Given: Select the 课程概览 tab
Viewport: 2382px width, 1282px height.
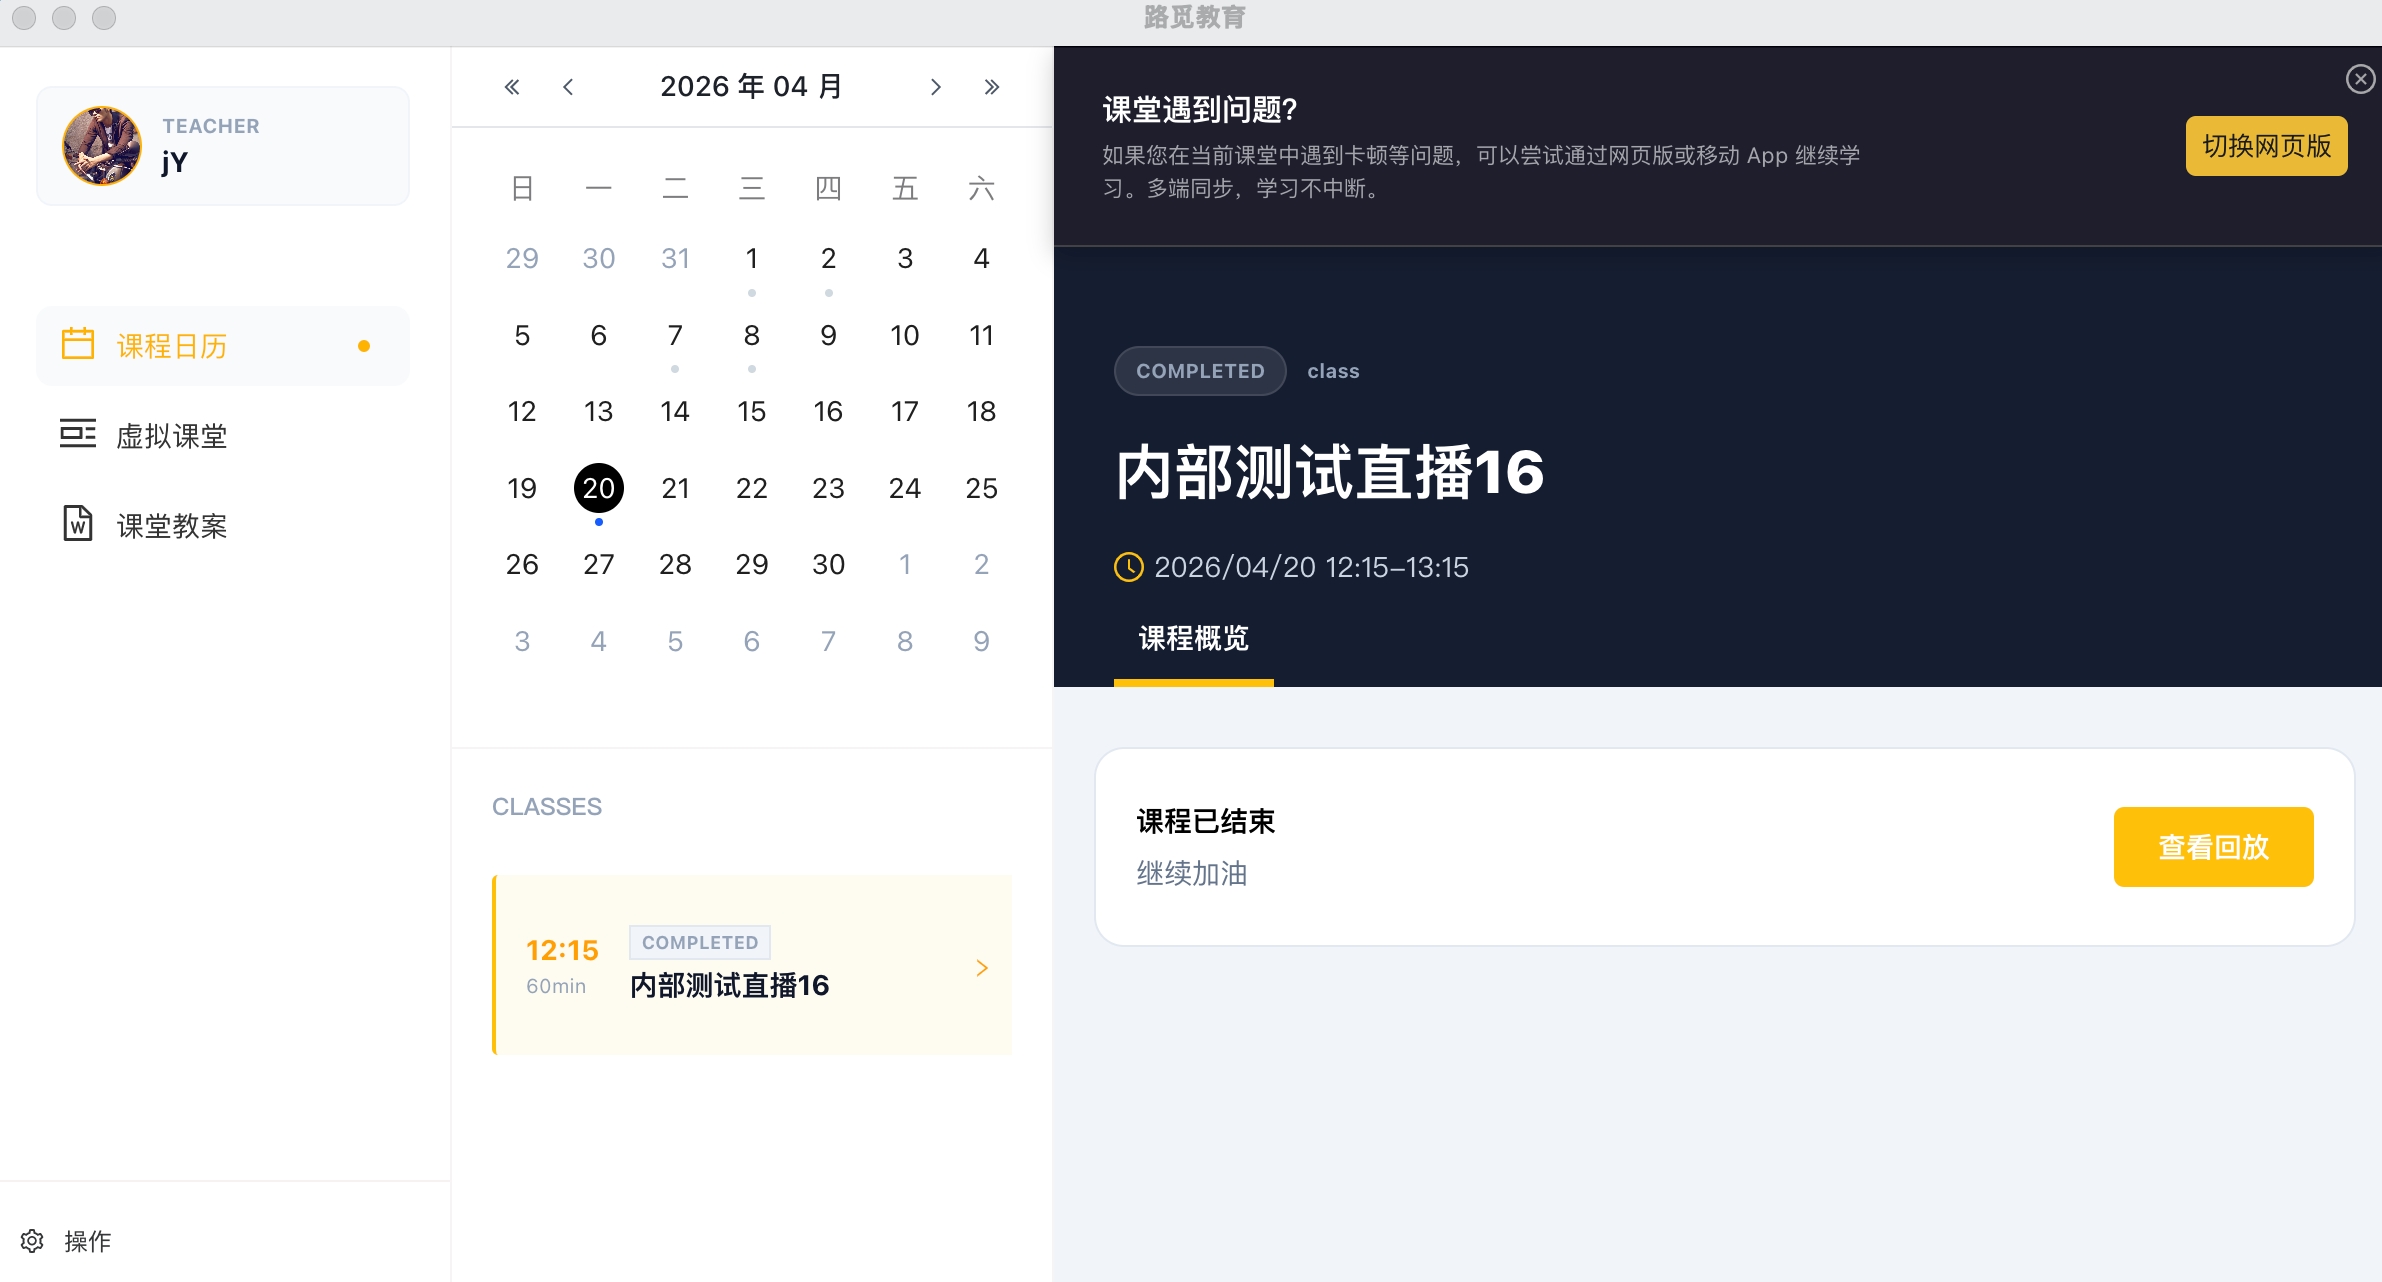Looking at the screenshot, I should tap(1193, 638).
